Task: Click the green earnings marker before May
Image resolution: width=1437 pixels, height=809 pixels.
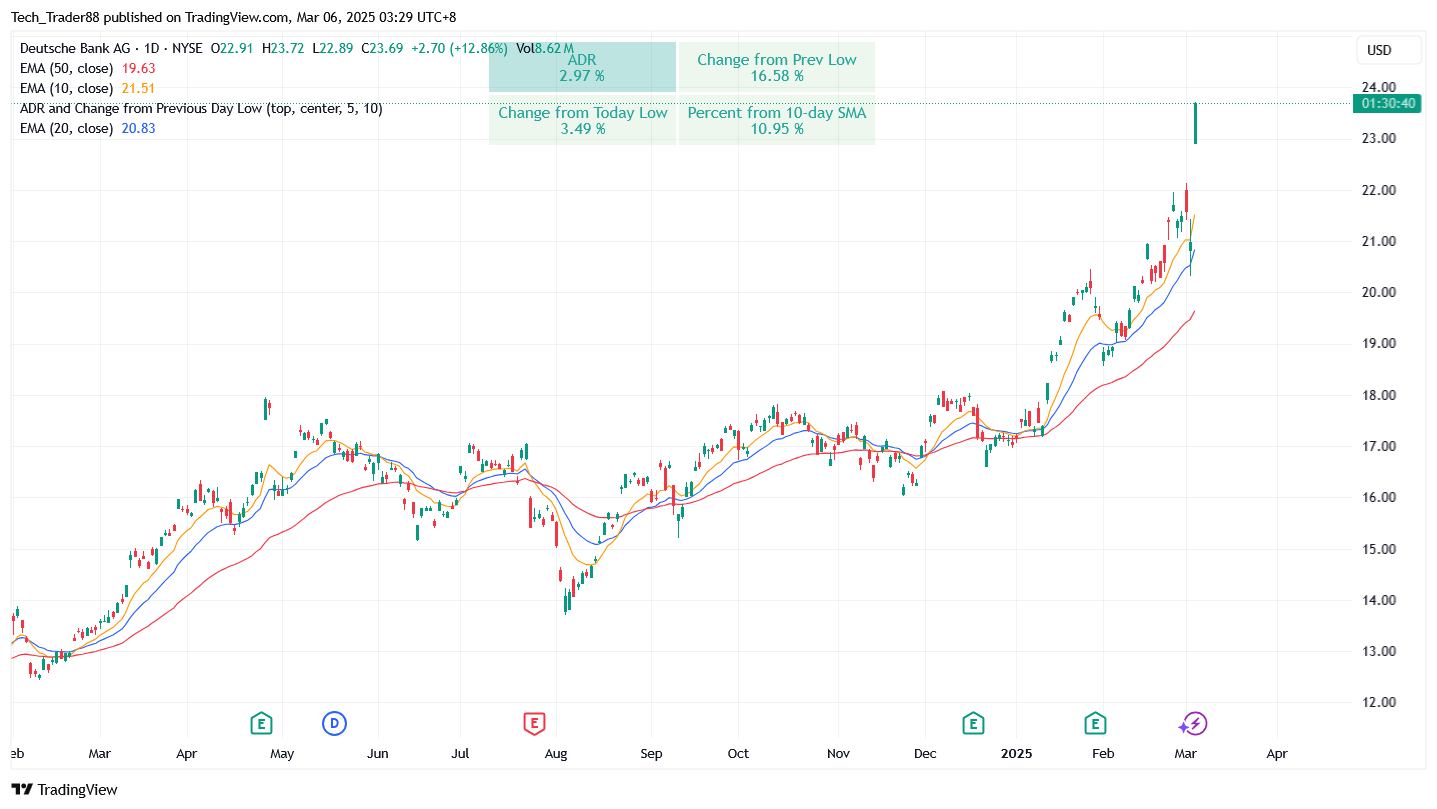Action: coord(261,723)
